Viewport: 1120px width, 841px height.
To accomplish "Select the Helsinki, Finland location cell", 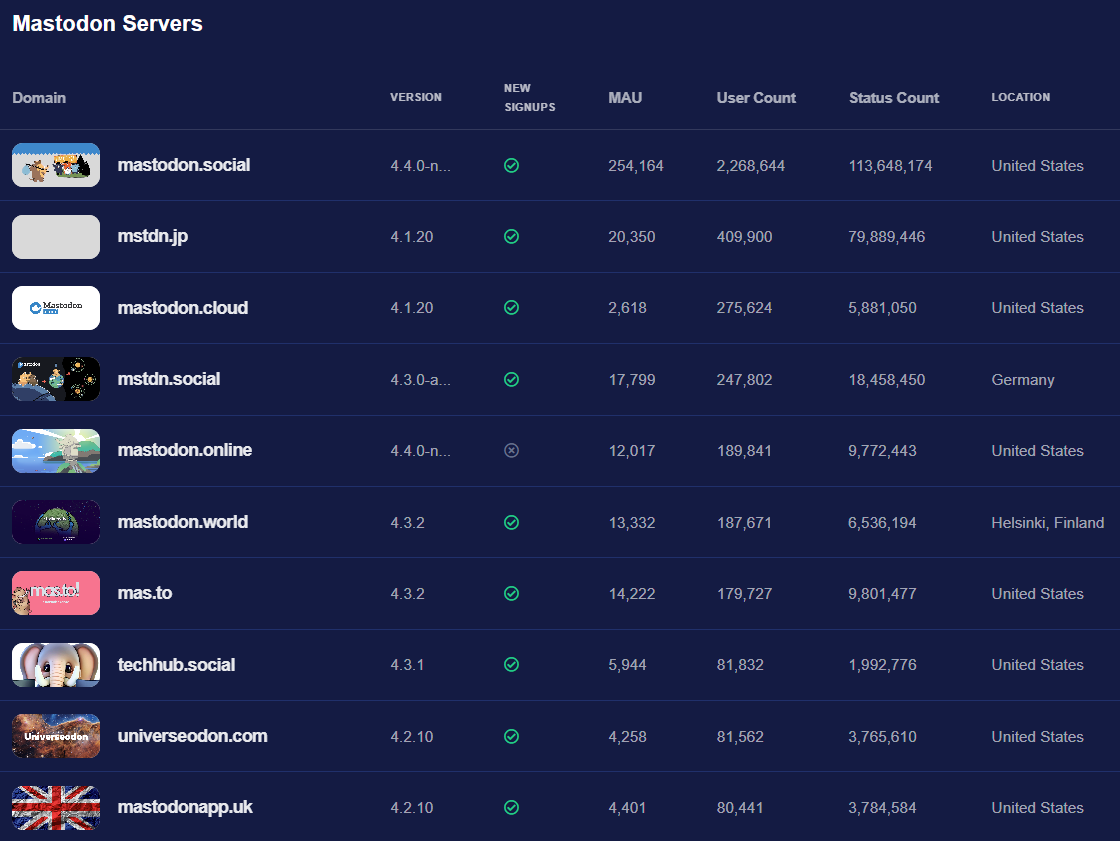I will [x=1048, y=523].
